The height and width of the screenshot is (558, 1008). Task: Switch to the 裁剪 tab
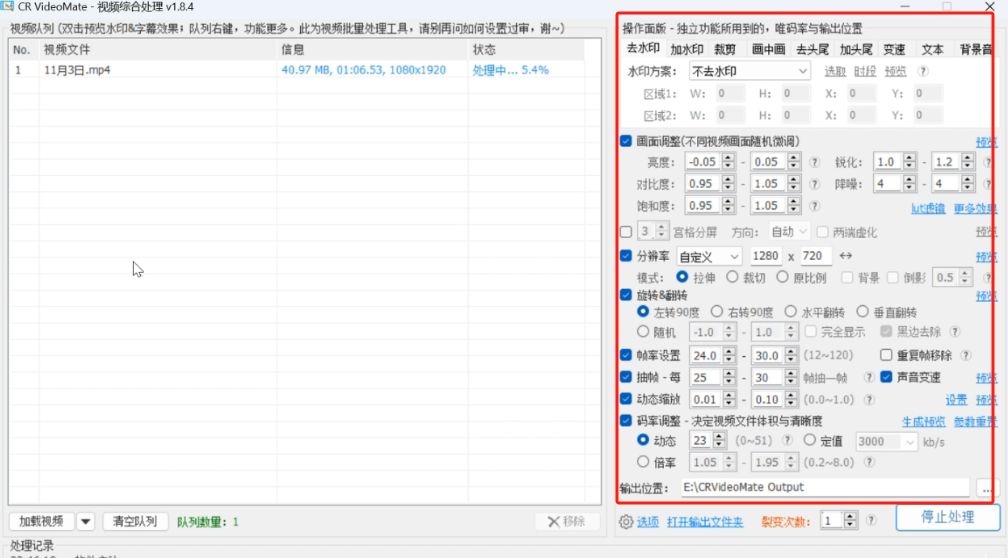click(x=725, y=50)
